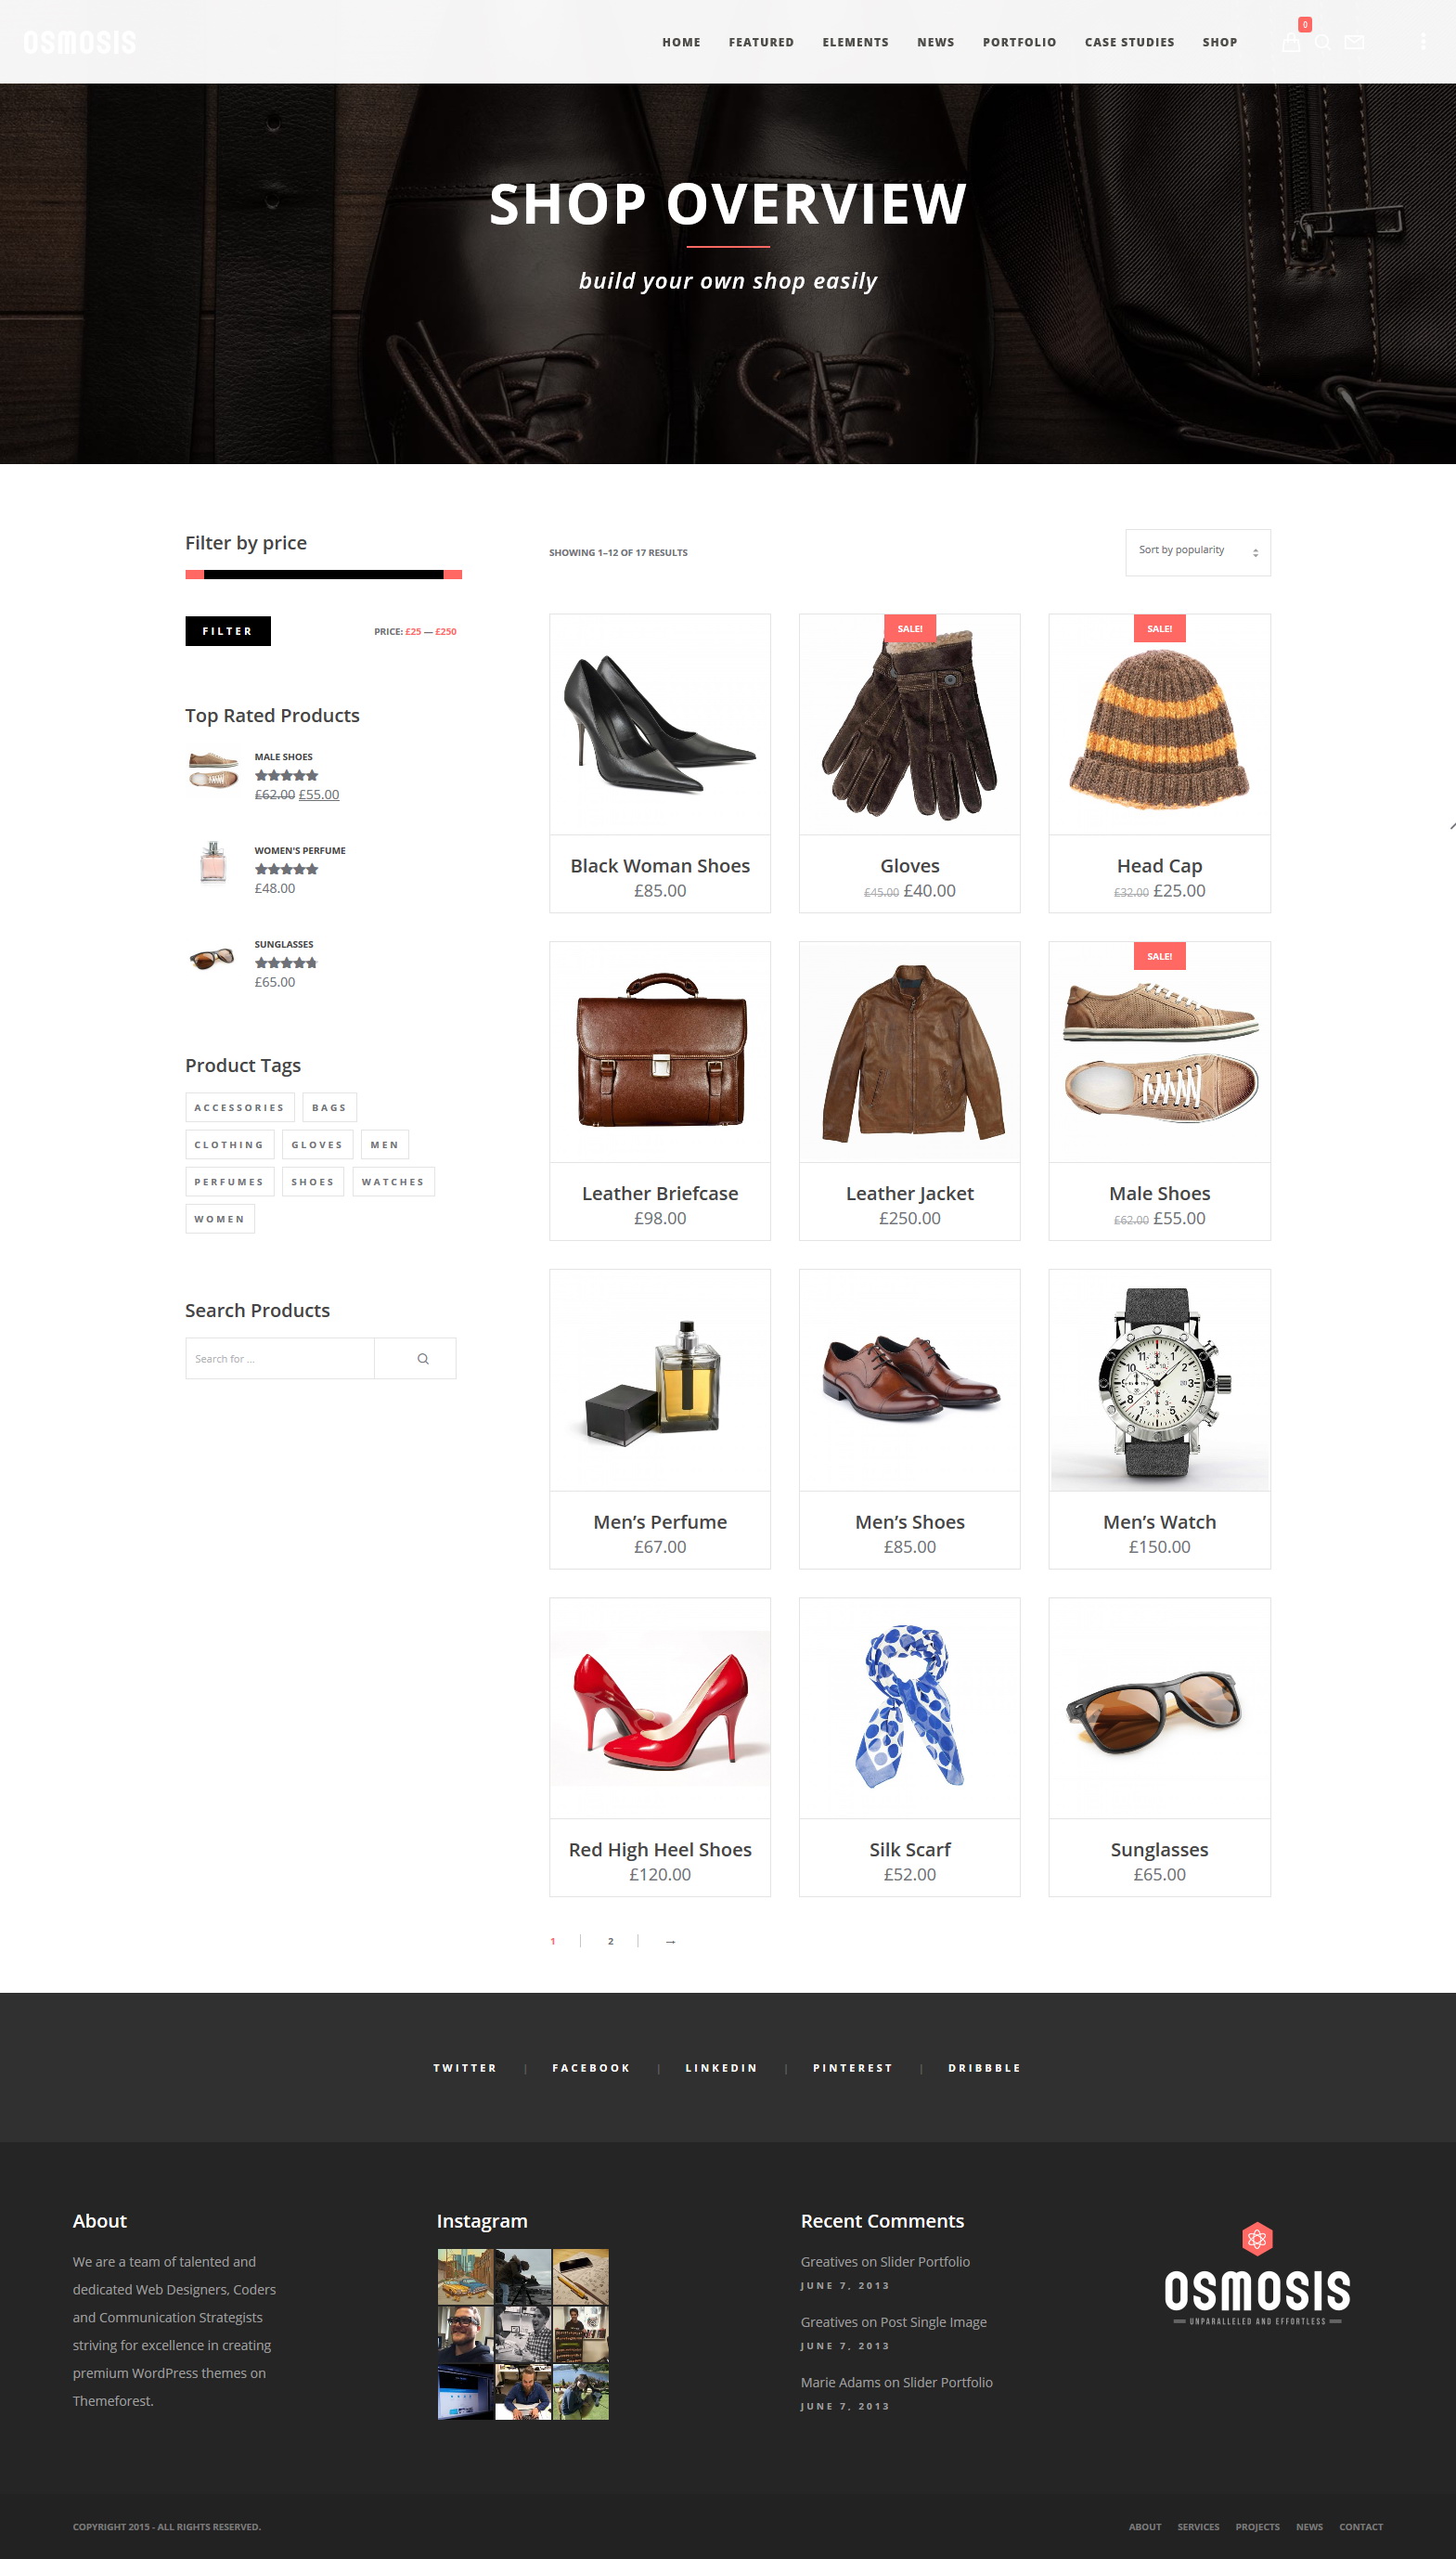Click the Osmosis logo in header
Image resolution: width=1456 pixels, height=2559 pixels.
click(80, 42)
